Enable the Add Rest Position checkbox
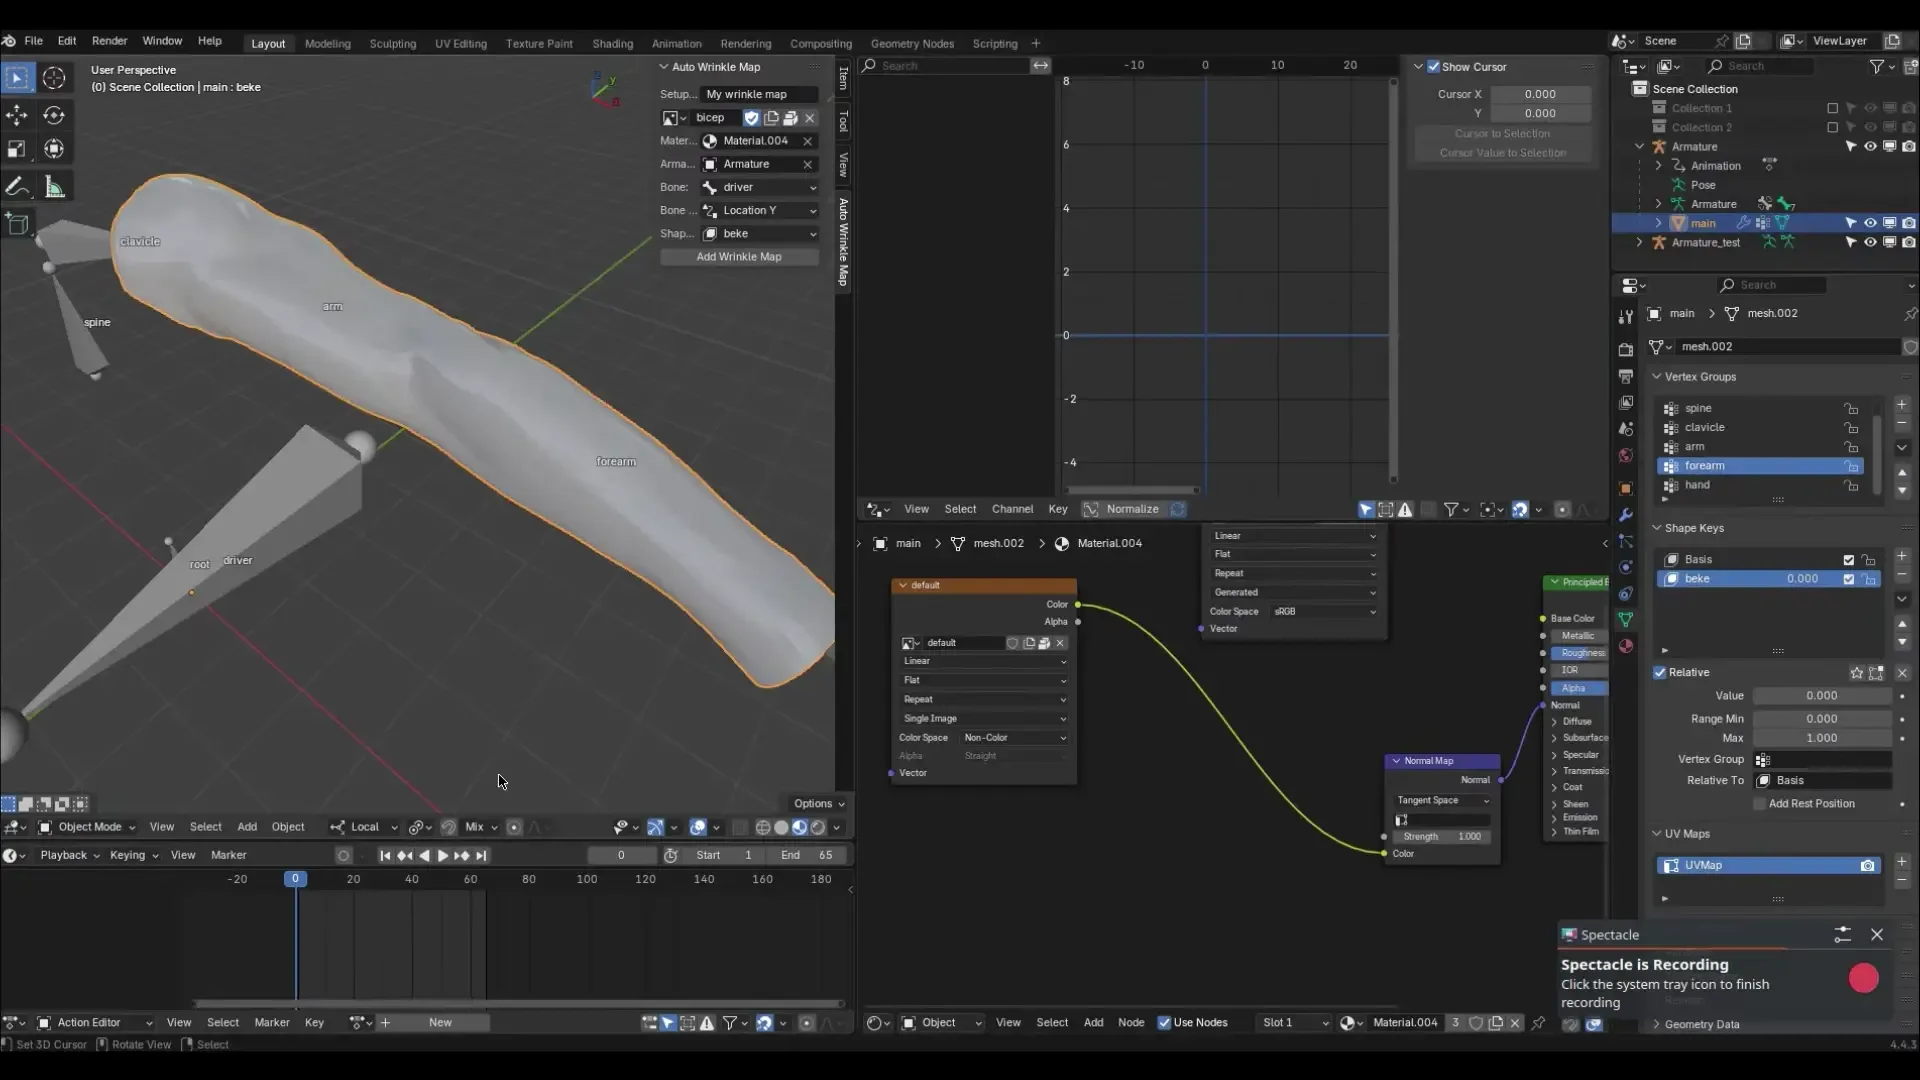The image size is (1920, 1080). (1760, 804)
